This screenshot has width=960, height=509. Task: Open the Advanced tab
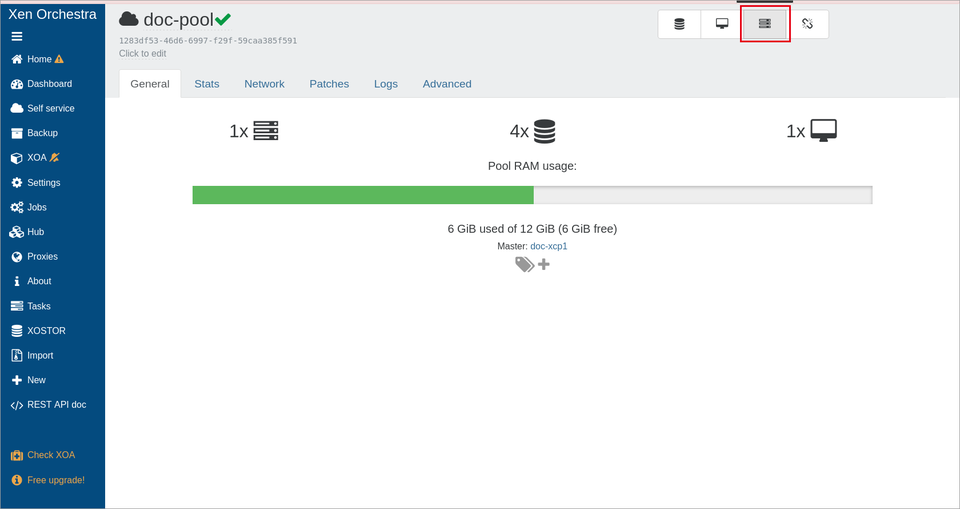point(447,84)
